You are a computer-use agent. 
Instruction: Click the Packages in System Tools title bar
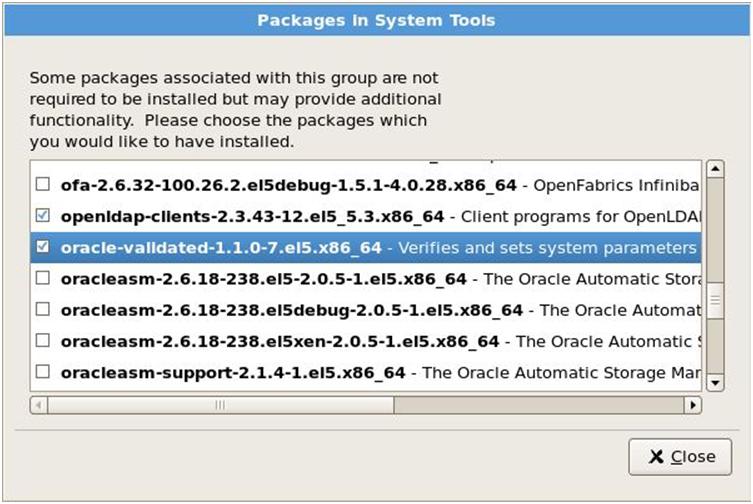point(376,20)
